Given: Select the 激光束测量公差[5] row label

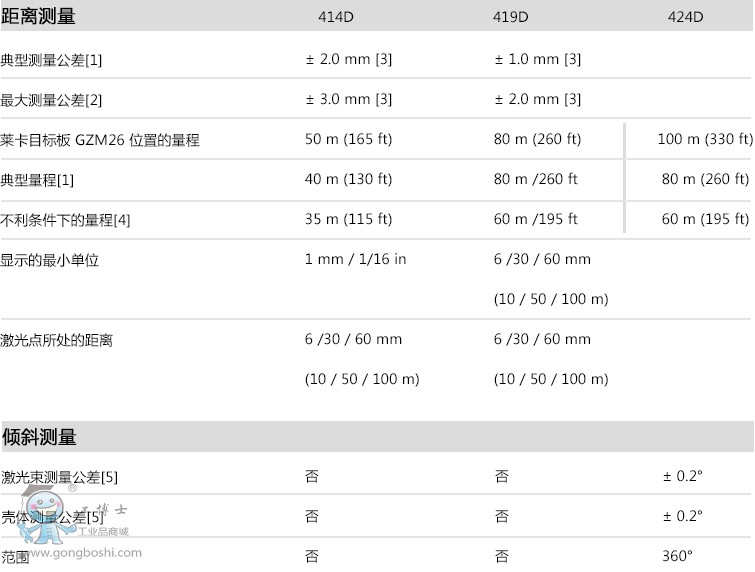Looking at the screenshot, I should (x=59, y=477).
